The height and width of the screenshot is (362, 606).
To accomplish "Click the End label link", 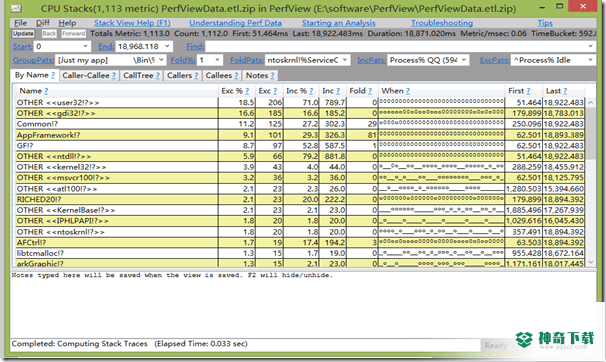I will pos(106,47).
